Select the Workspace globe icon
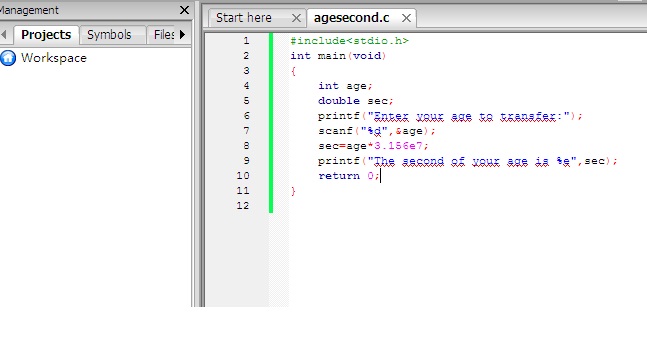Image resolution: width=647 pixels, height=360 pixels. pos(8,58)
